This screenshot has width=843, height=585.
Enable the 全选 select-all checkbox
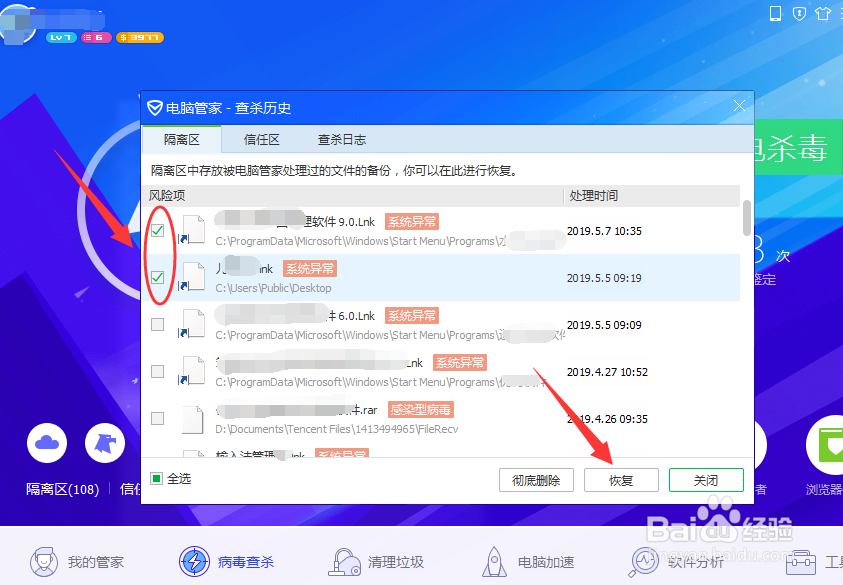coord(157,479)
